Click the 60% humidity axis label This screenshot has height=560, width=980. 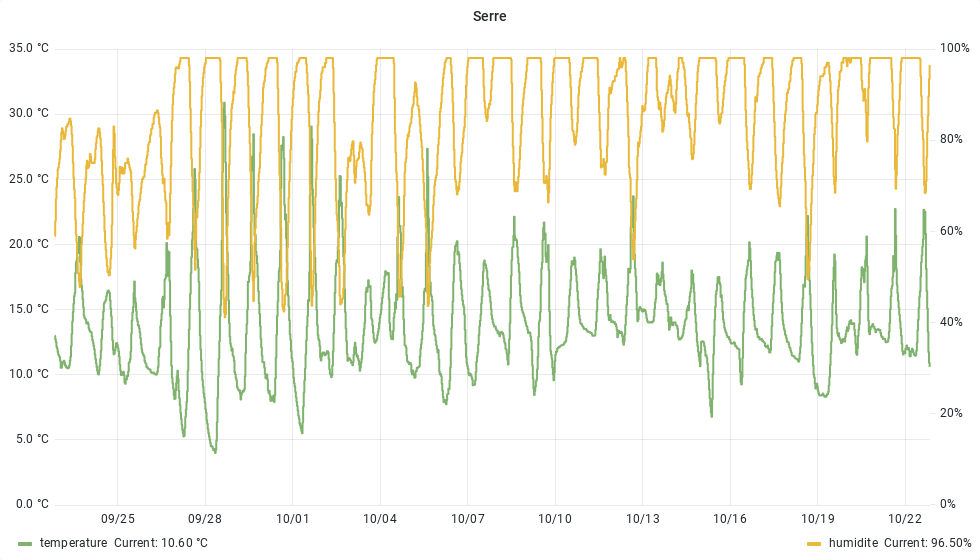pyautogui.click(x=951, y=231)
